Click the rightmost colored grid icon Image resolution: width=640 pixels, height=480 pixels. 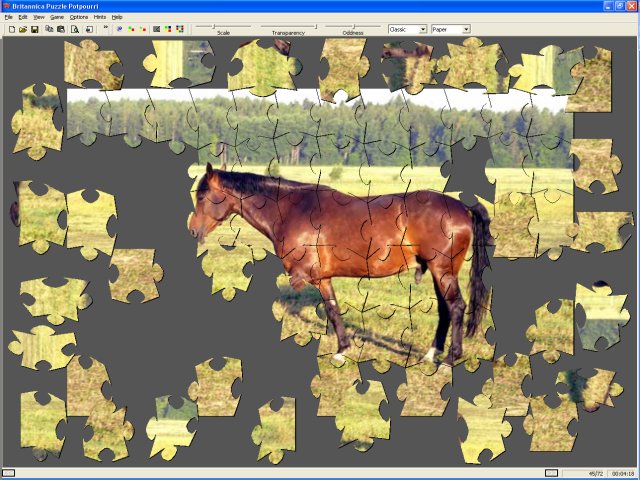(179, 29)
